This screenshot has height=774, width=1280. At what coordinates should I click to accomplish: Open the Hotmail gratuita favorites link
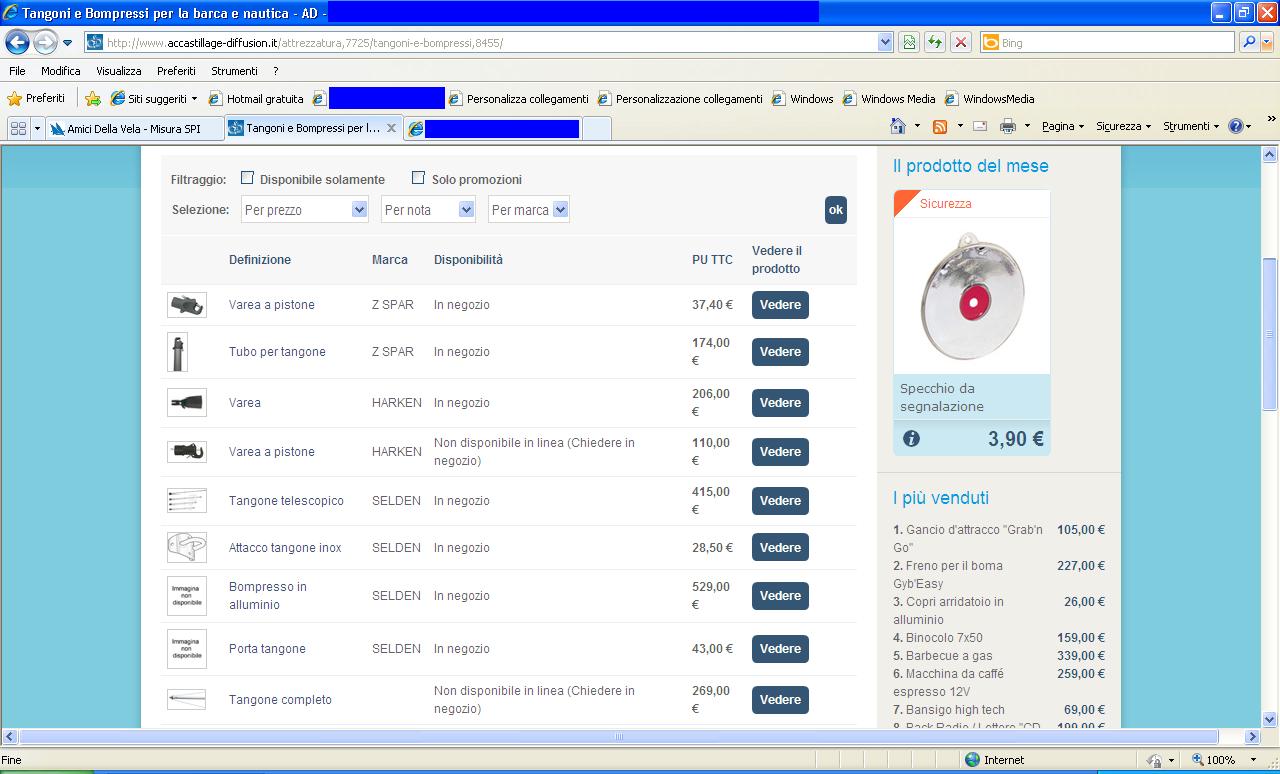(x=255, y=99)
